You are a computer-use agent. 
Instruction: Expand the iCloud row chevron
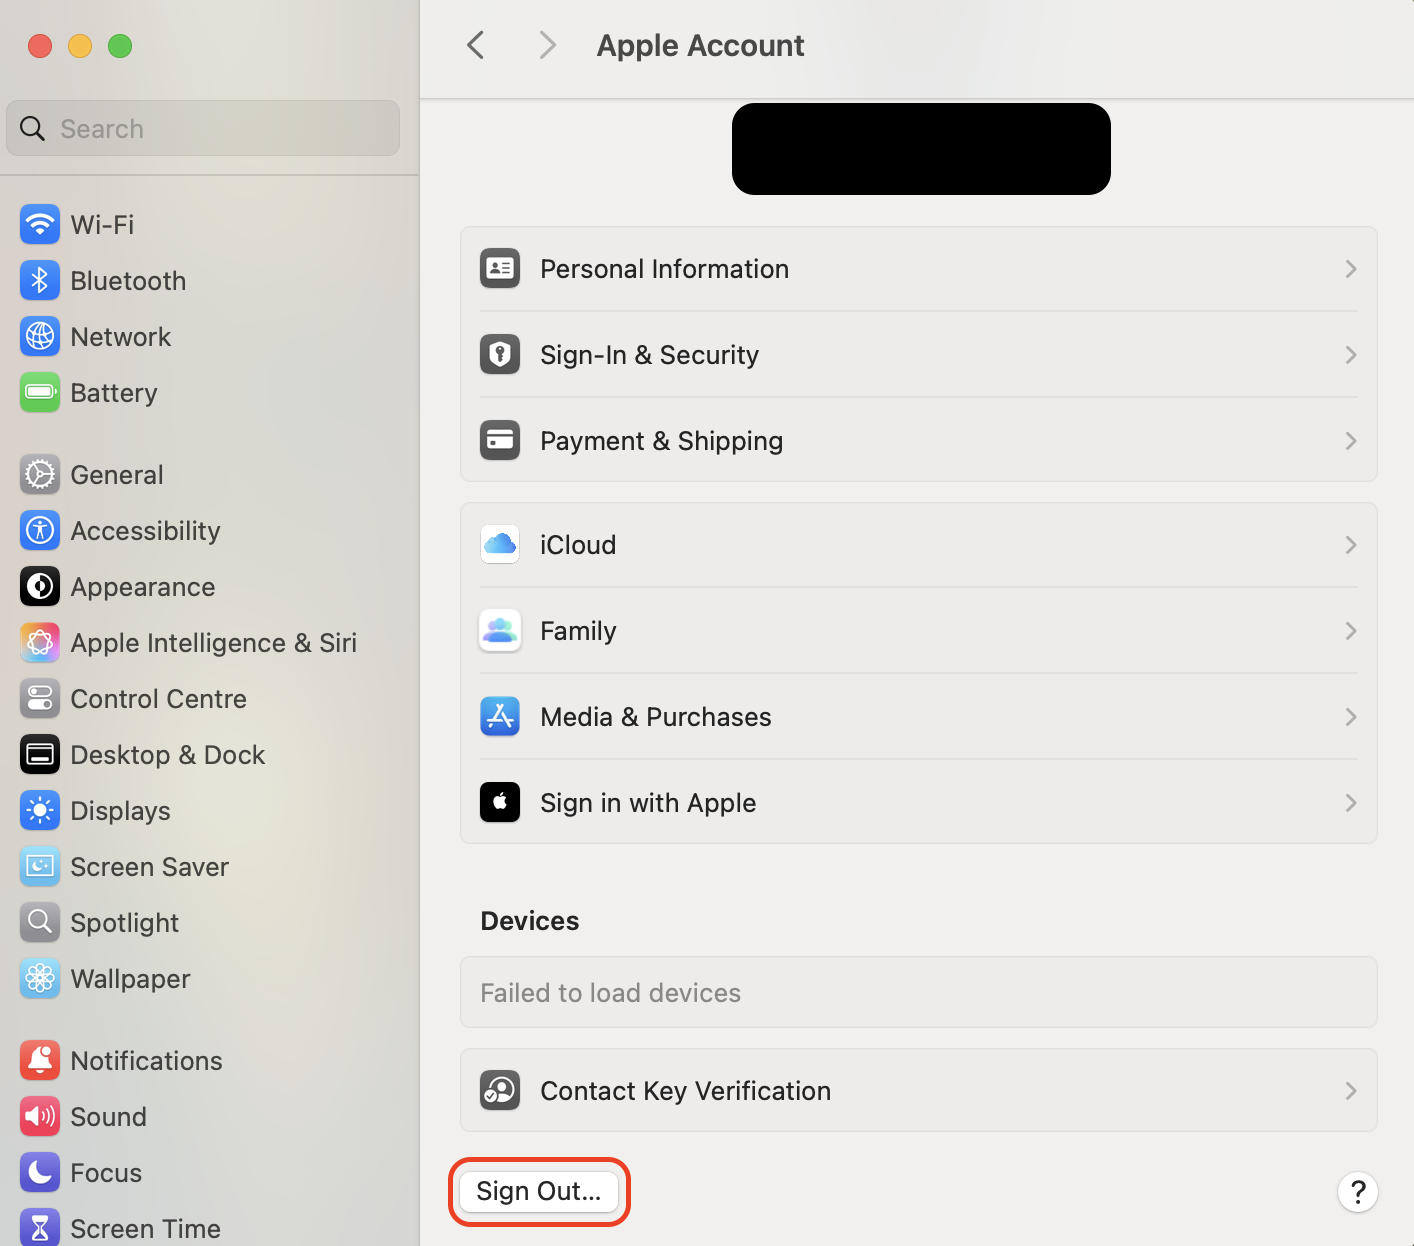coord(1351,545)
